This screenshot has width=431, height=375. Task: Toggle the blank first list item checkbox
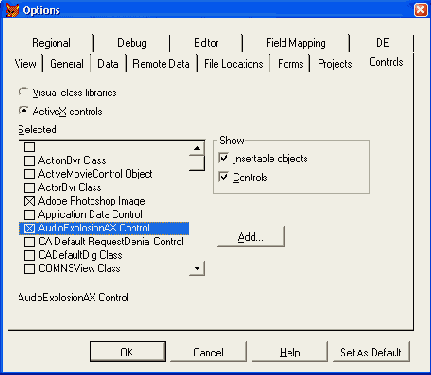tap(29, 147)
